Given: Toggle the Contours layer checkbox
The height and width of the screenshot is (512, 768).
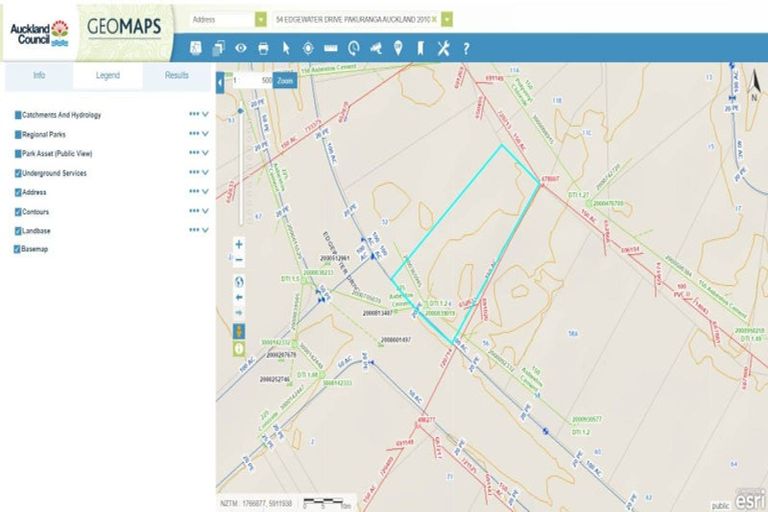Looking at the screenshot, I should [x=18, y=212].
